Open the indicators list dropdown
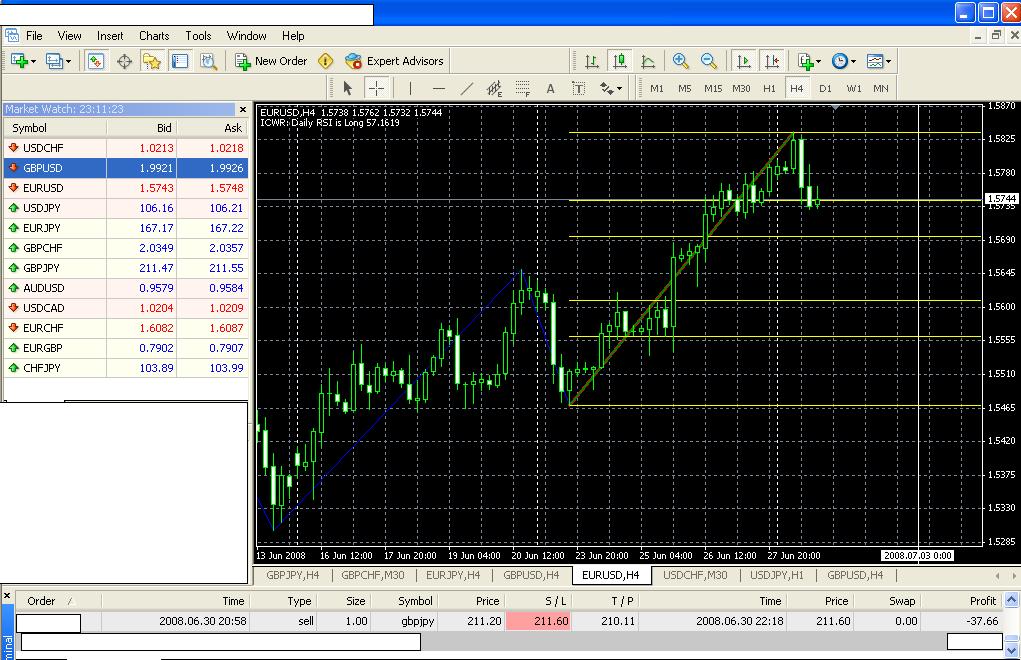 (x=808, y=61)
